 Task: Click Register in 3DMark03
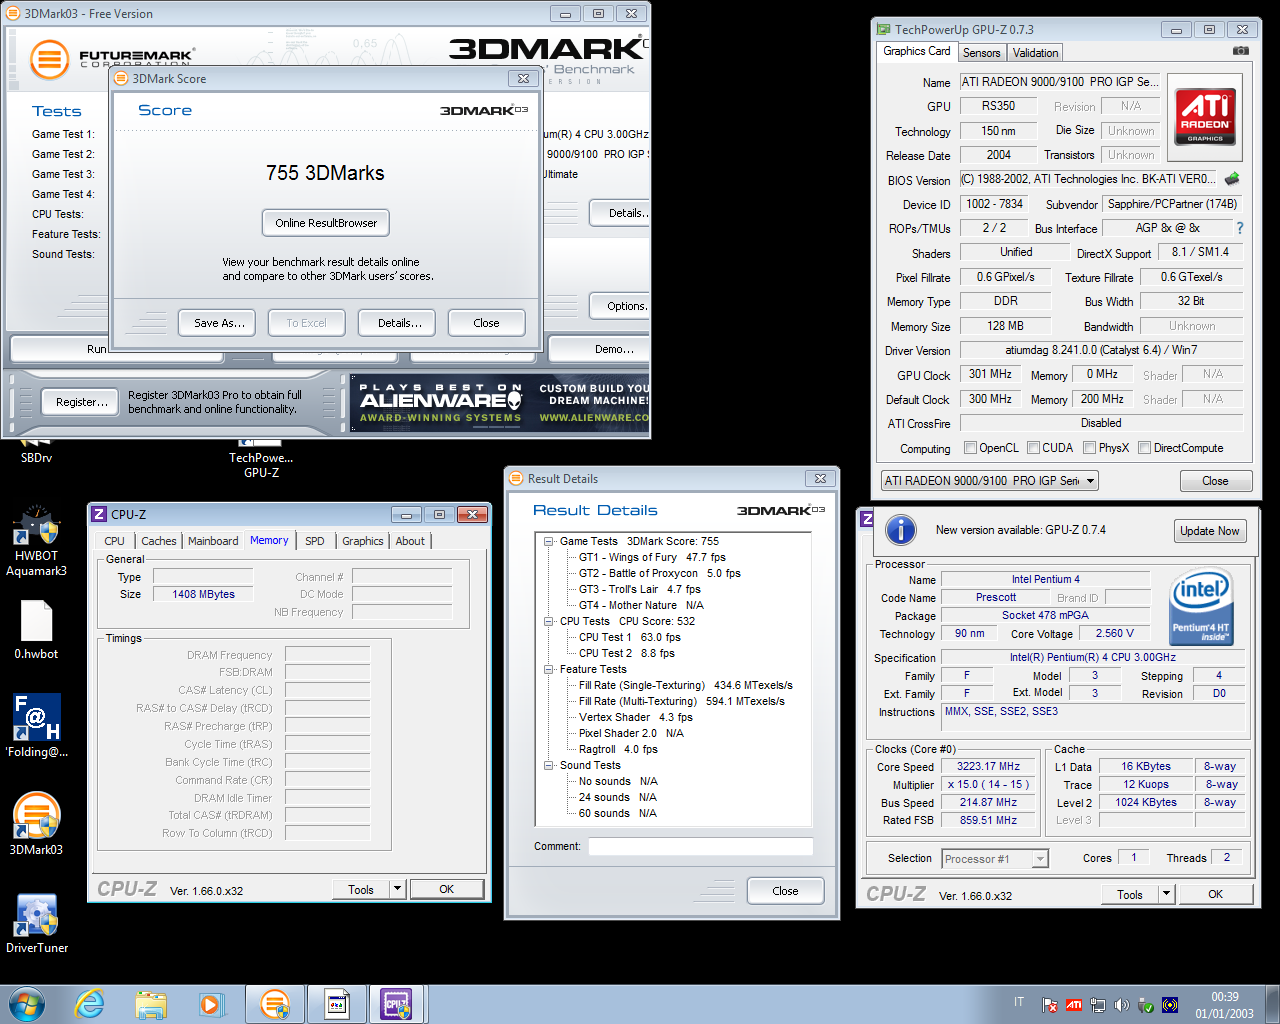pos(82,402)
